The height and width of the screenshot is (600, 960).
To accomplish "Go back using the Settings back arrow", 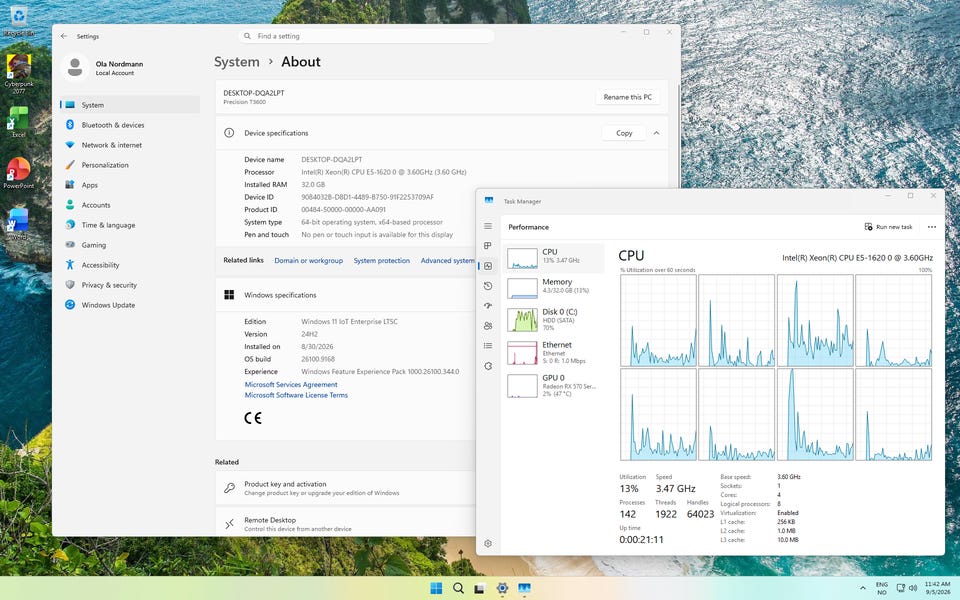I will click(x=64, y=36).
